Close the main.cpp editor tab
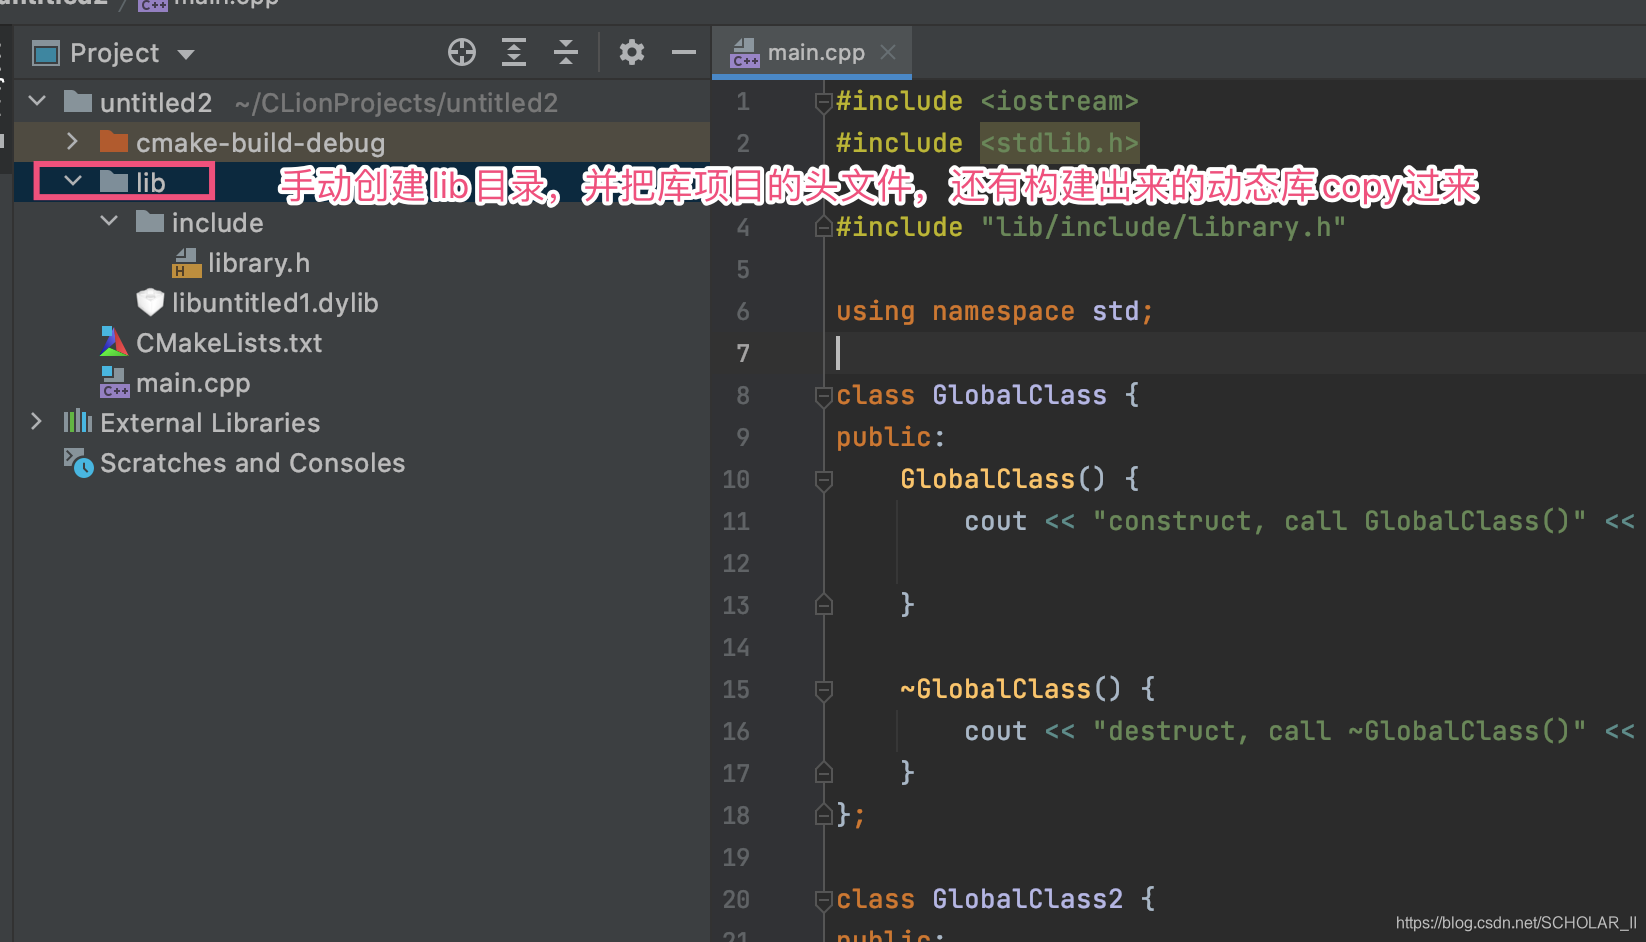The image size is (1646, 942). 888,52
